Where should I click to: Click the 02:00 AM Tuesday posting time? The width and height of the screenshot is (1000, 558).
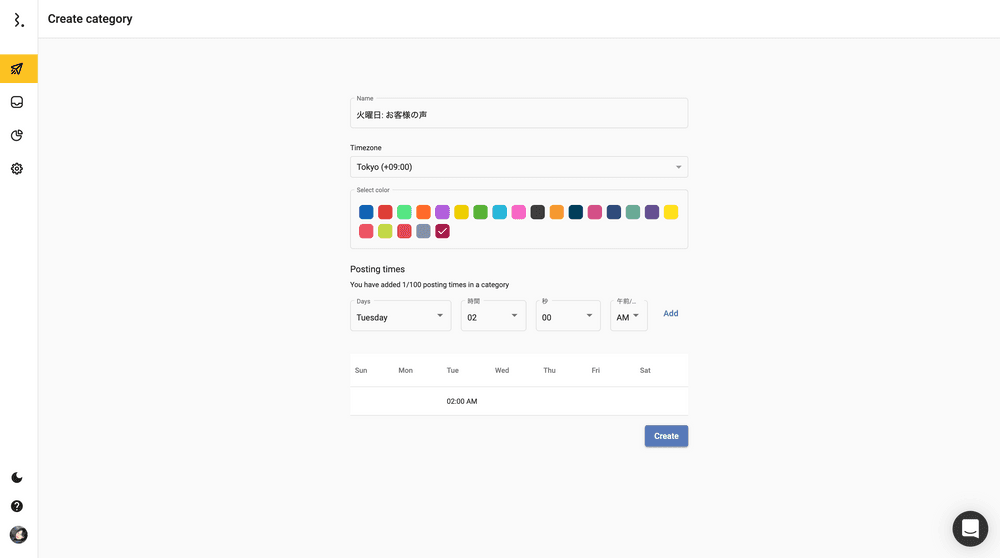click(x=461, y=401)
